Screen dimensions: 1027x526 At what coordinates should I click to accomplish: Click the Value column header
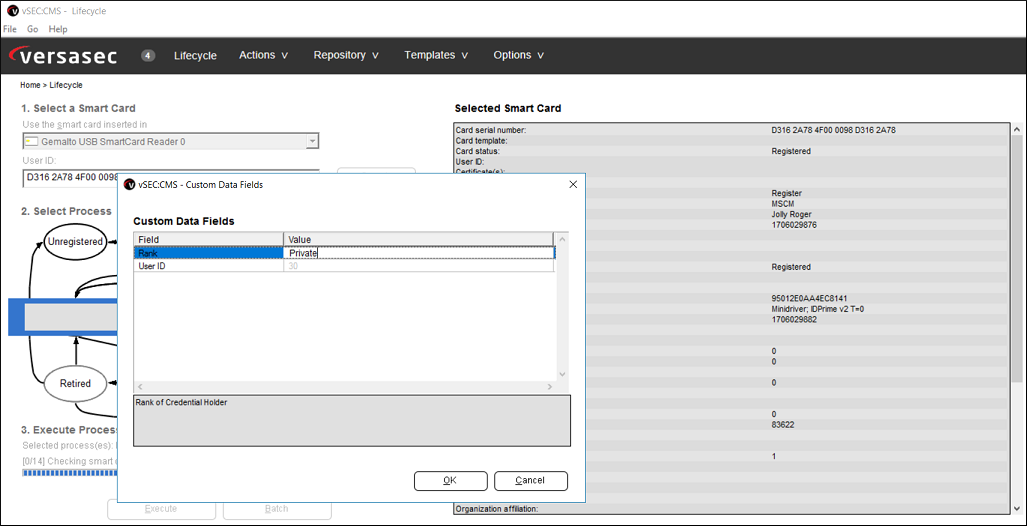pos(419,240)
